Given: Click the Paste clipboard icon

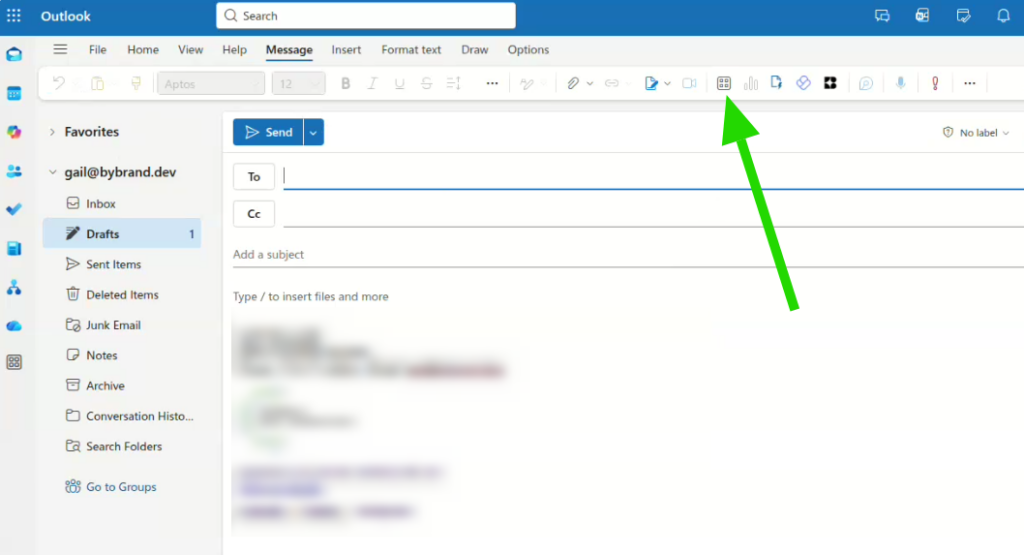Looking at the screenshot, I should 97,84.
